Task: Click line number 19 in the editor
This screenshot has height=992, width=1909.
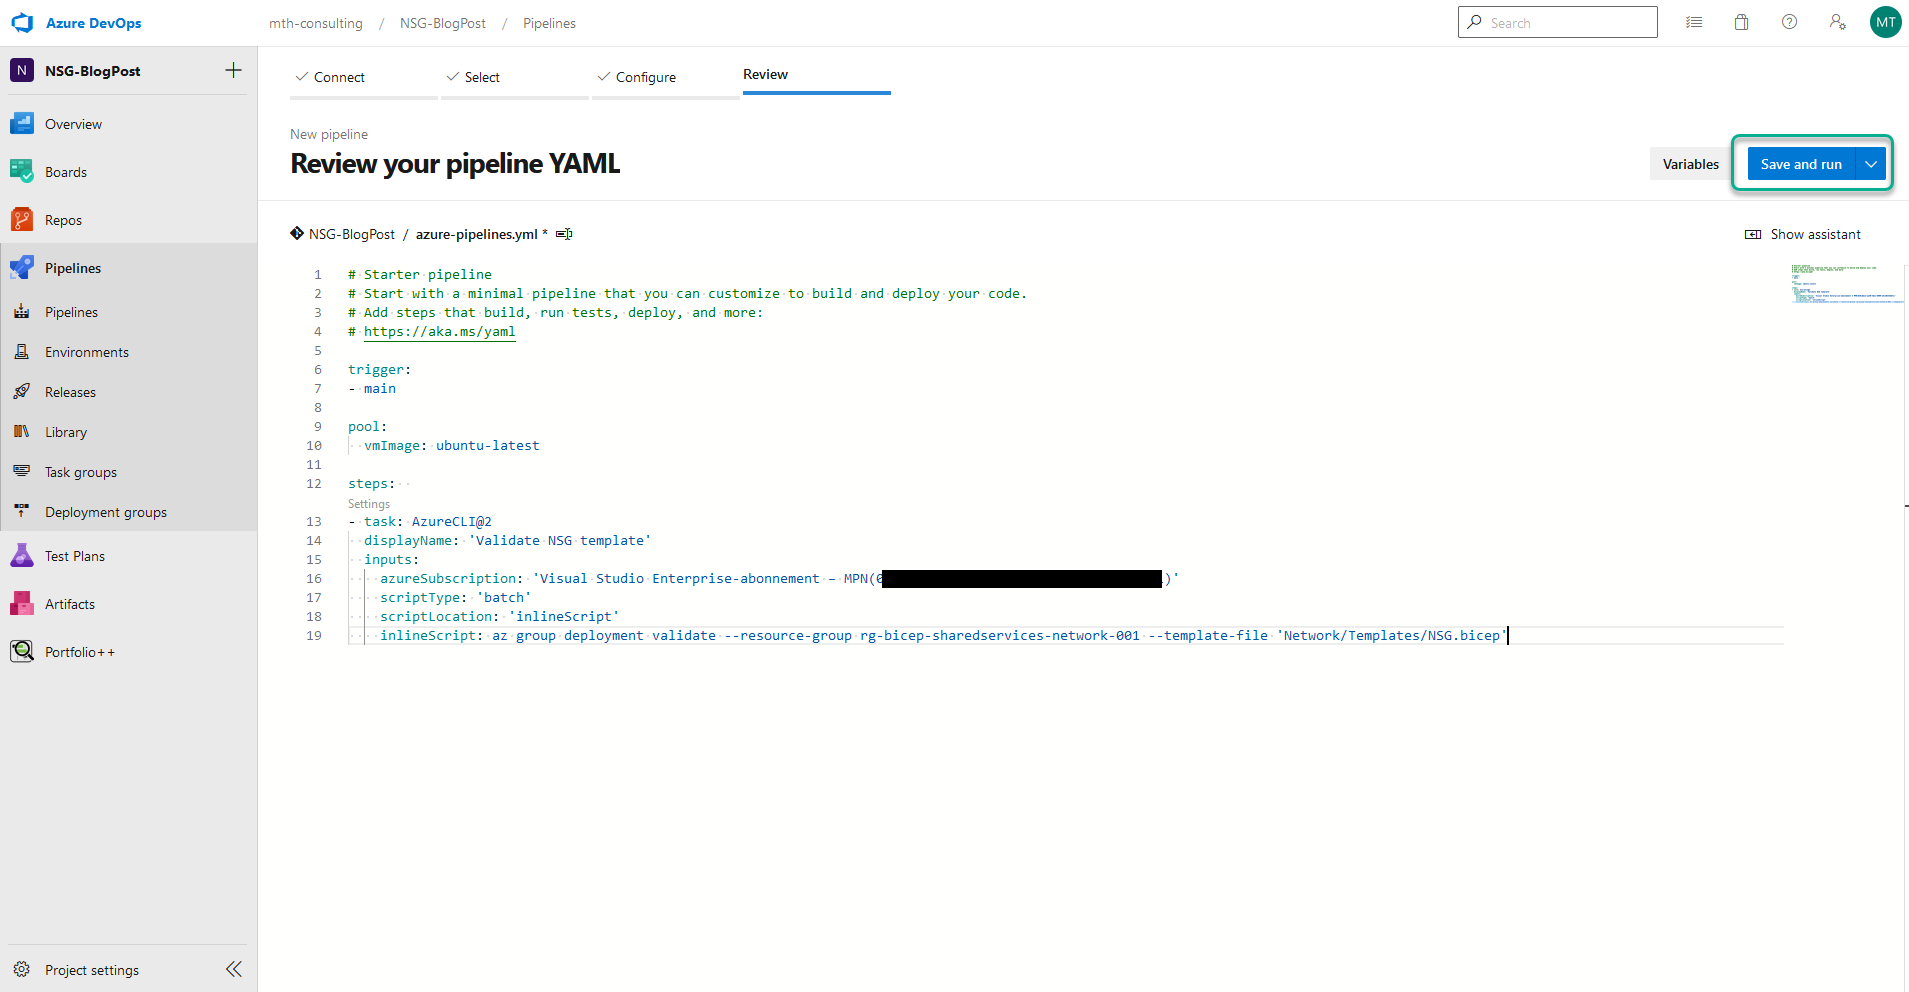Action: coord(314,635)
